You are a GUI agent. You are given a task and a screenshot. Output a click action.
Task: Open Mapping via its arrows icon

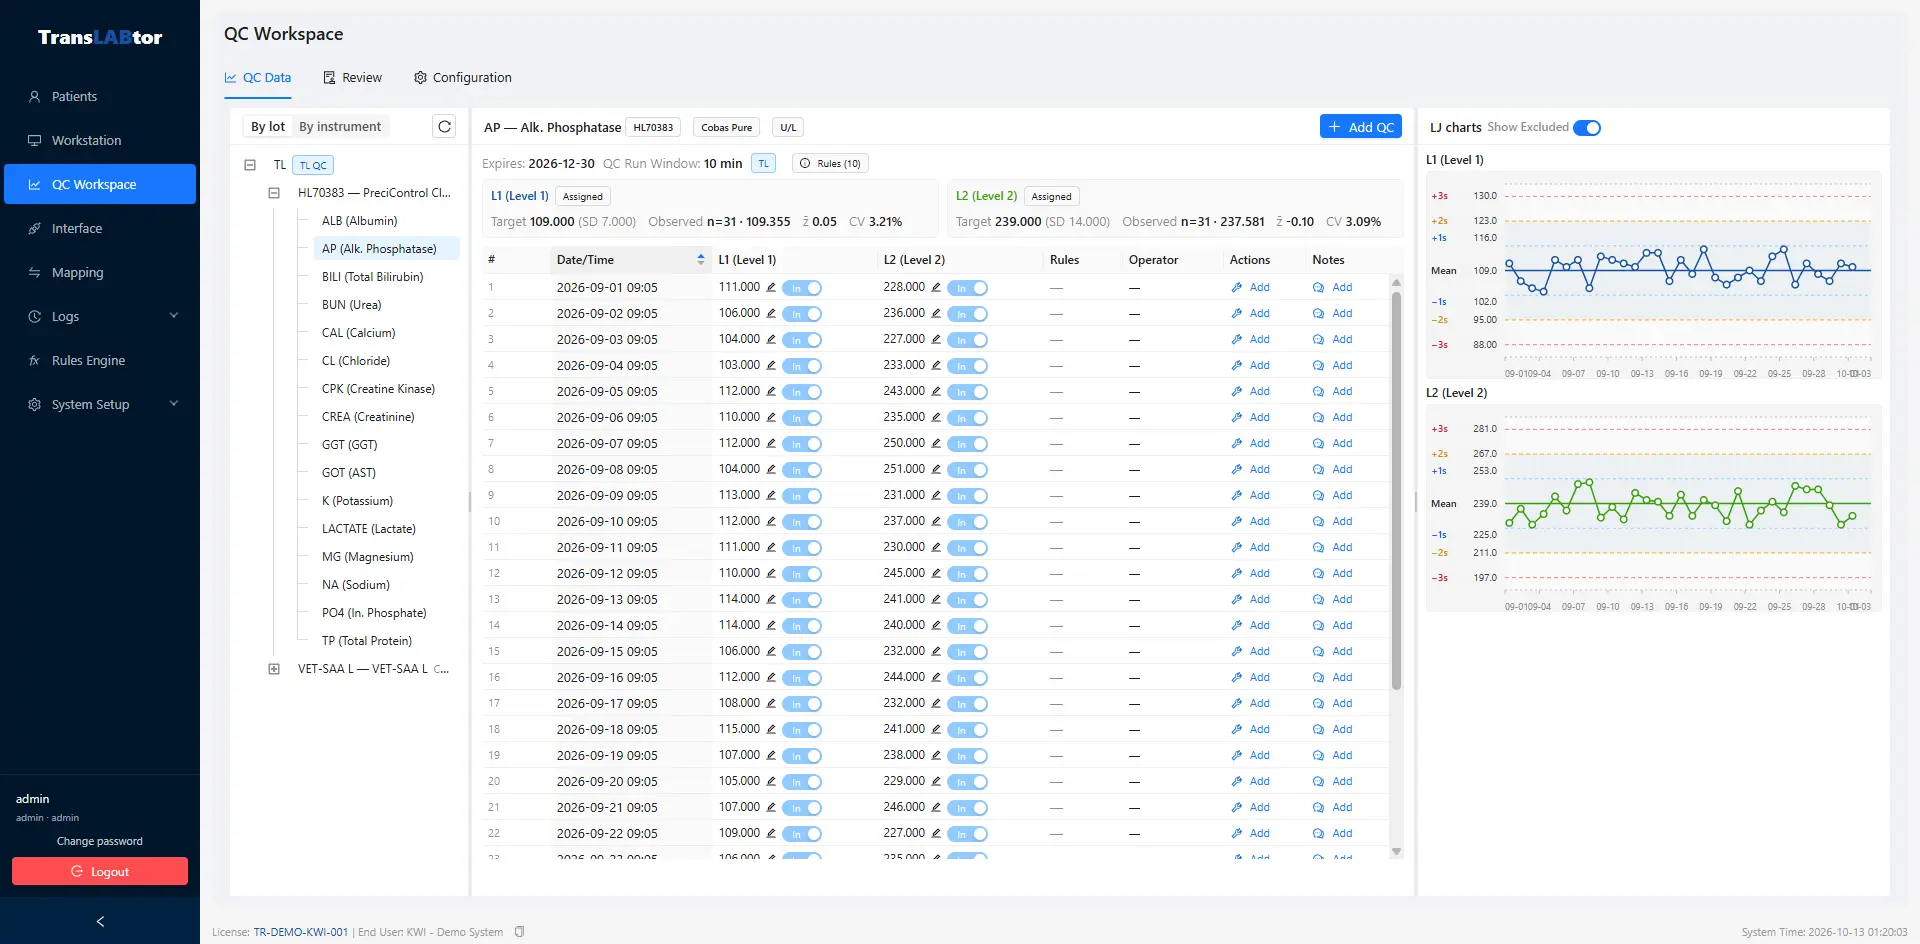[34, 273]
